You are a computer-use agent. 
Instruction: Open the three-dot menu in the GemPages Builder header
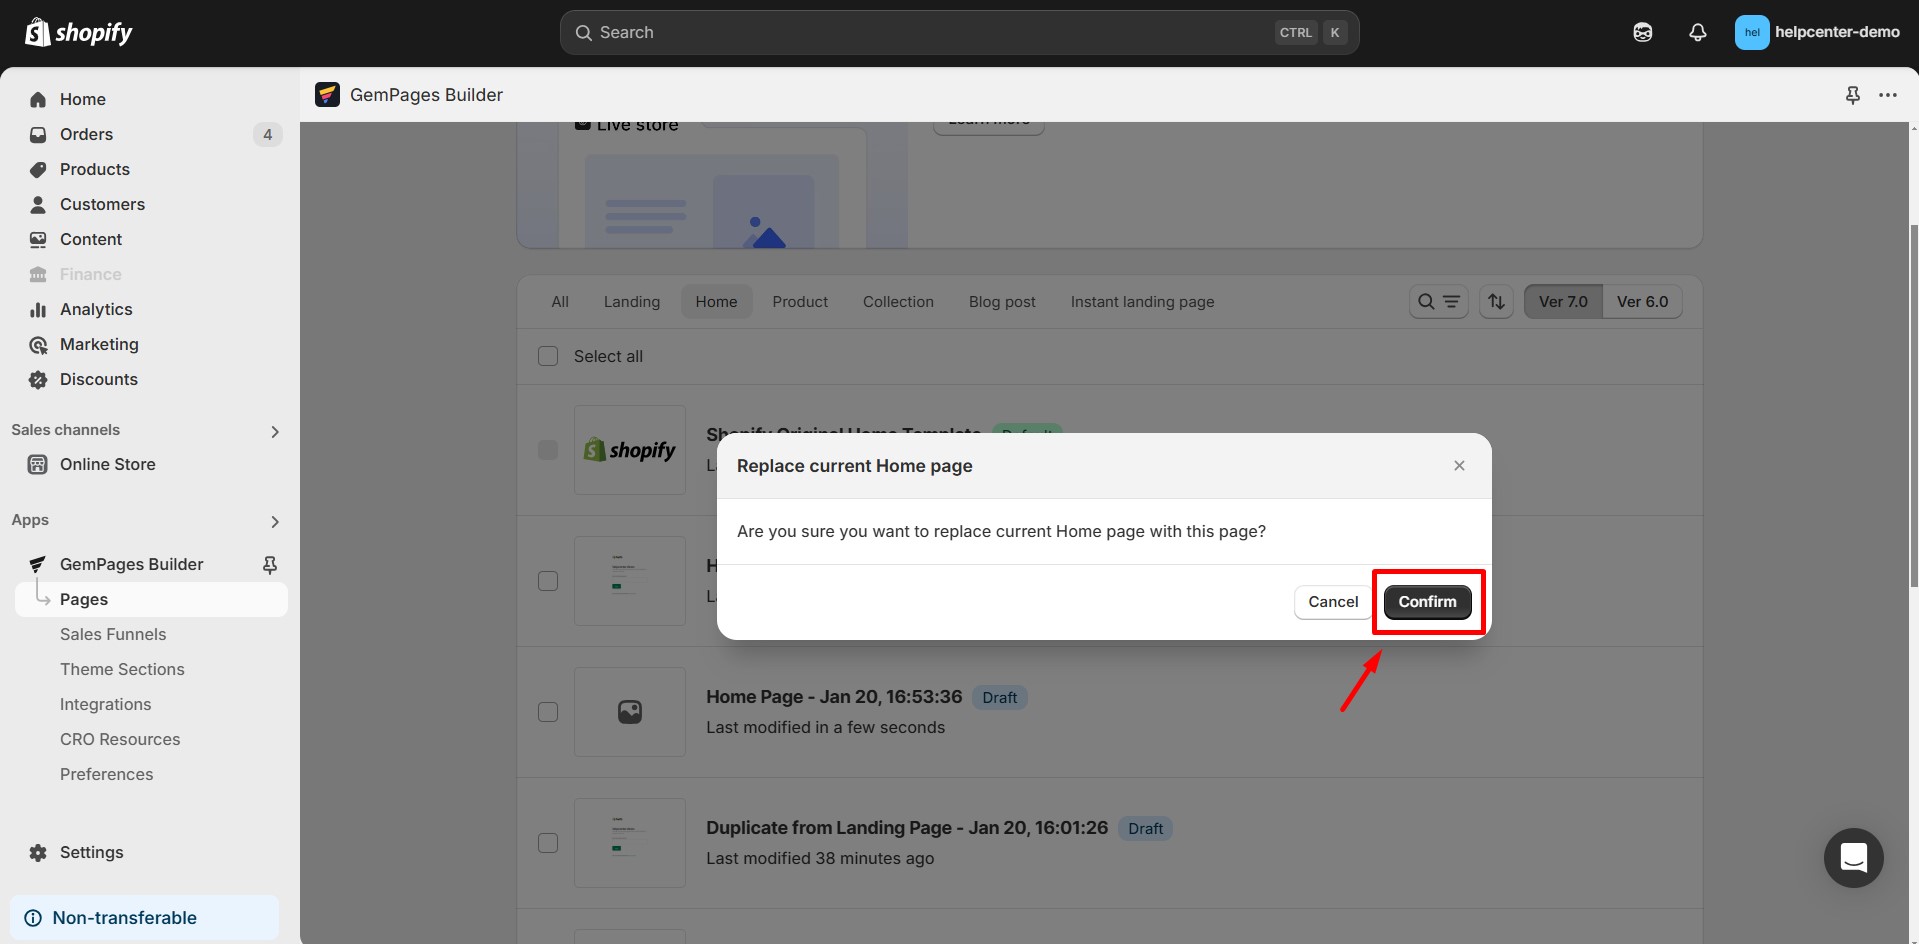click(x=1889, y=95)
